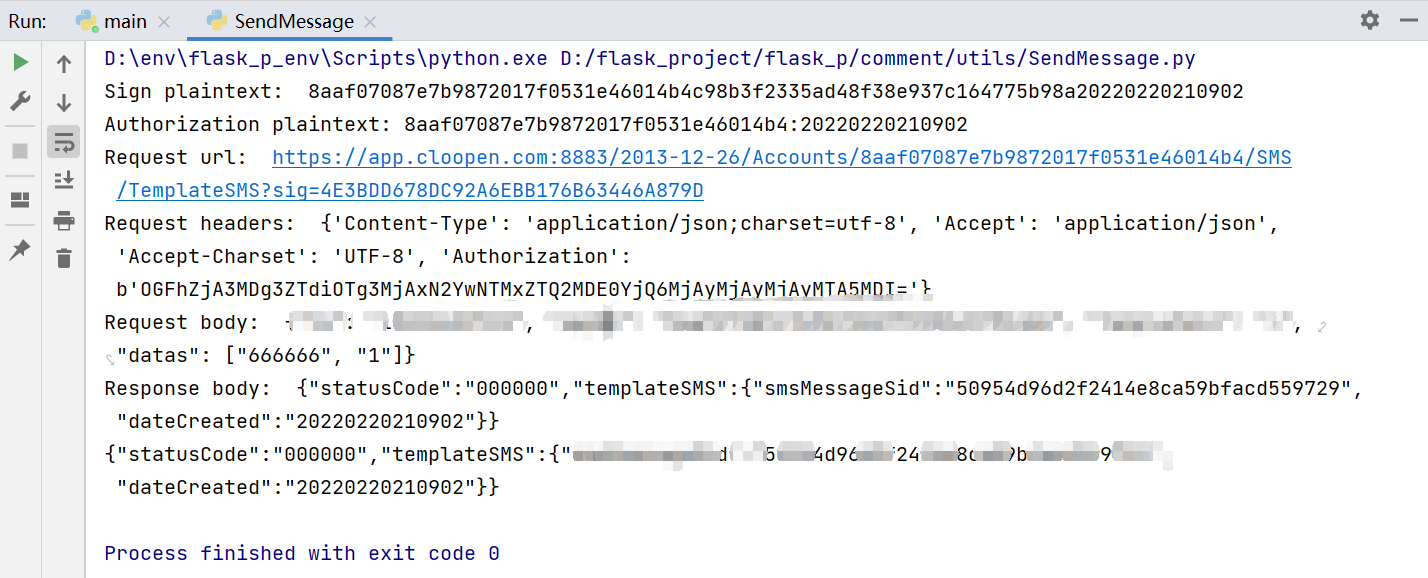Pin the current run tab

pos(20,251)
